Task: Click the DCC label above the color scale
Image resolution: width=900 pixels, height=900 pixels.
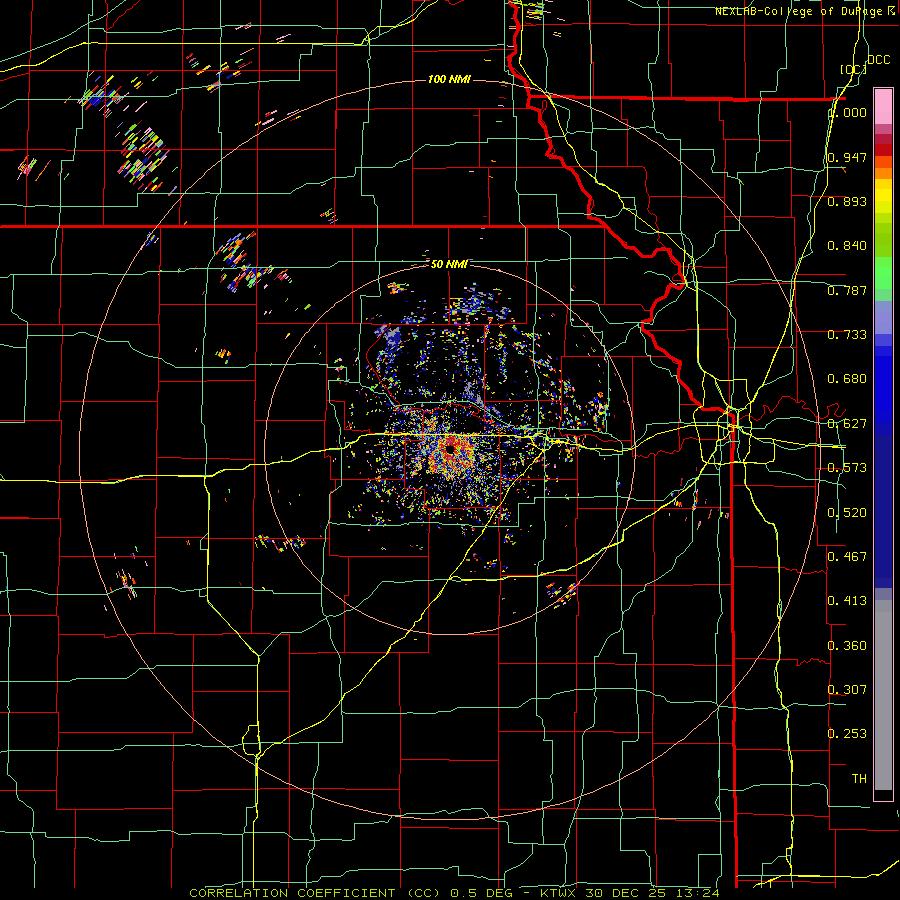Action: pyautogui.click(x=878, y=60)
